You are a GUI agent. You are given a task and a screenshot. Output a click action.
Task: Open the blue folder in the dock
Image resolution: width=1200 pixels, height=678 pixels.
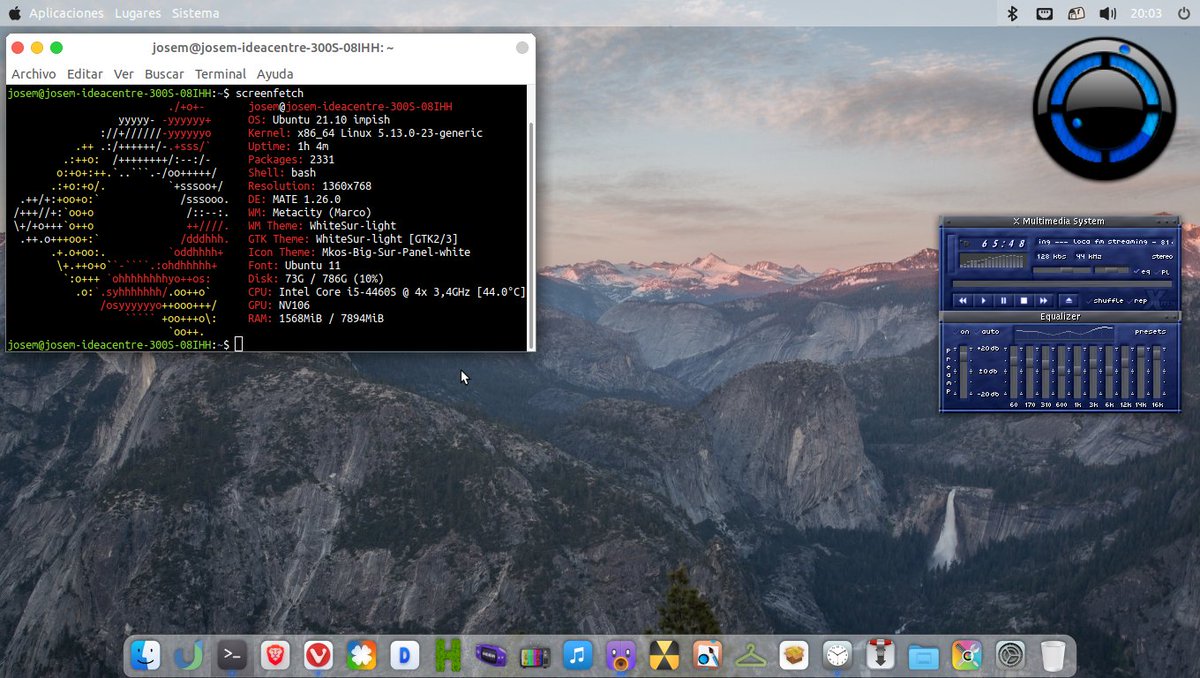(924, 656)
